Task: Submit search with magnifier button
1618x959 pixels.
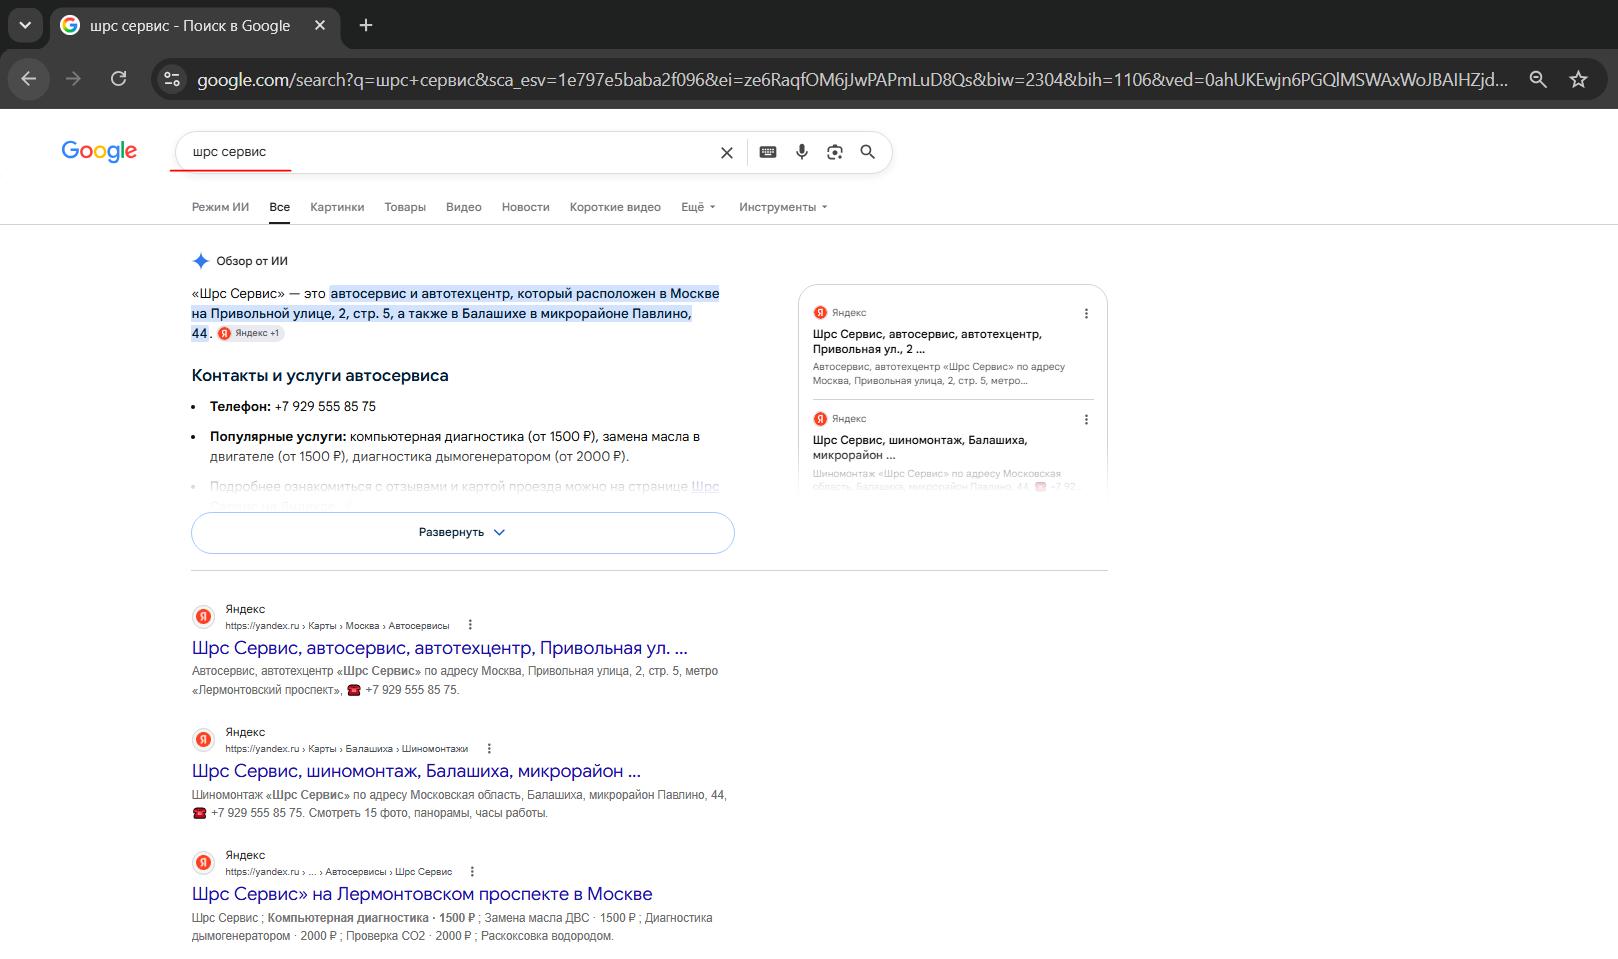Action: [868, 152]
